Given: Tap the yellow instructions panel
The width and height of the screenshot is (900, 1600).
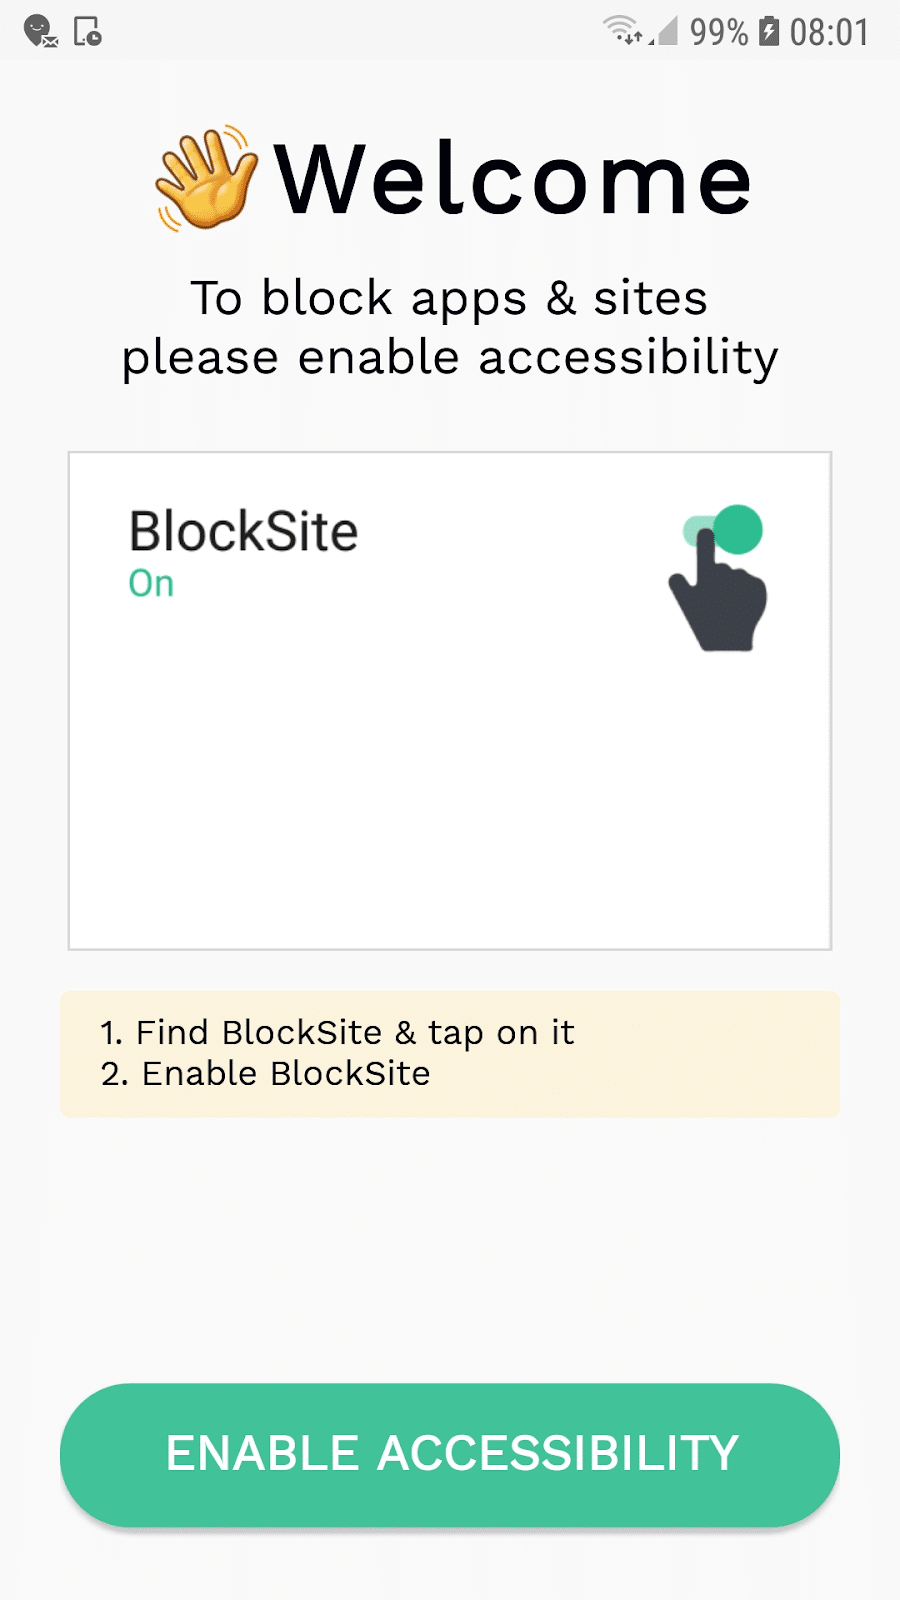Looking at the screenshot, I should 450,1053.
